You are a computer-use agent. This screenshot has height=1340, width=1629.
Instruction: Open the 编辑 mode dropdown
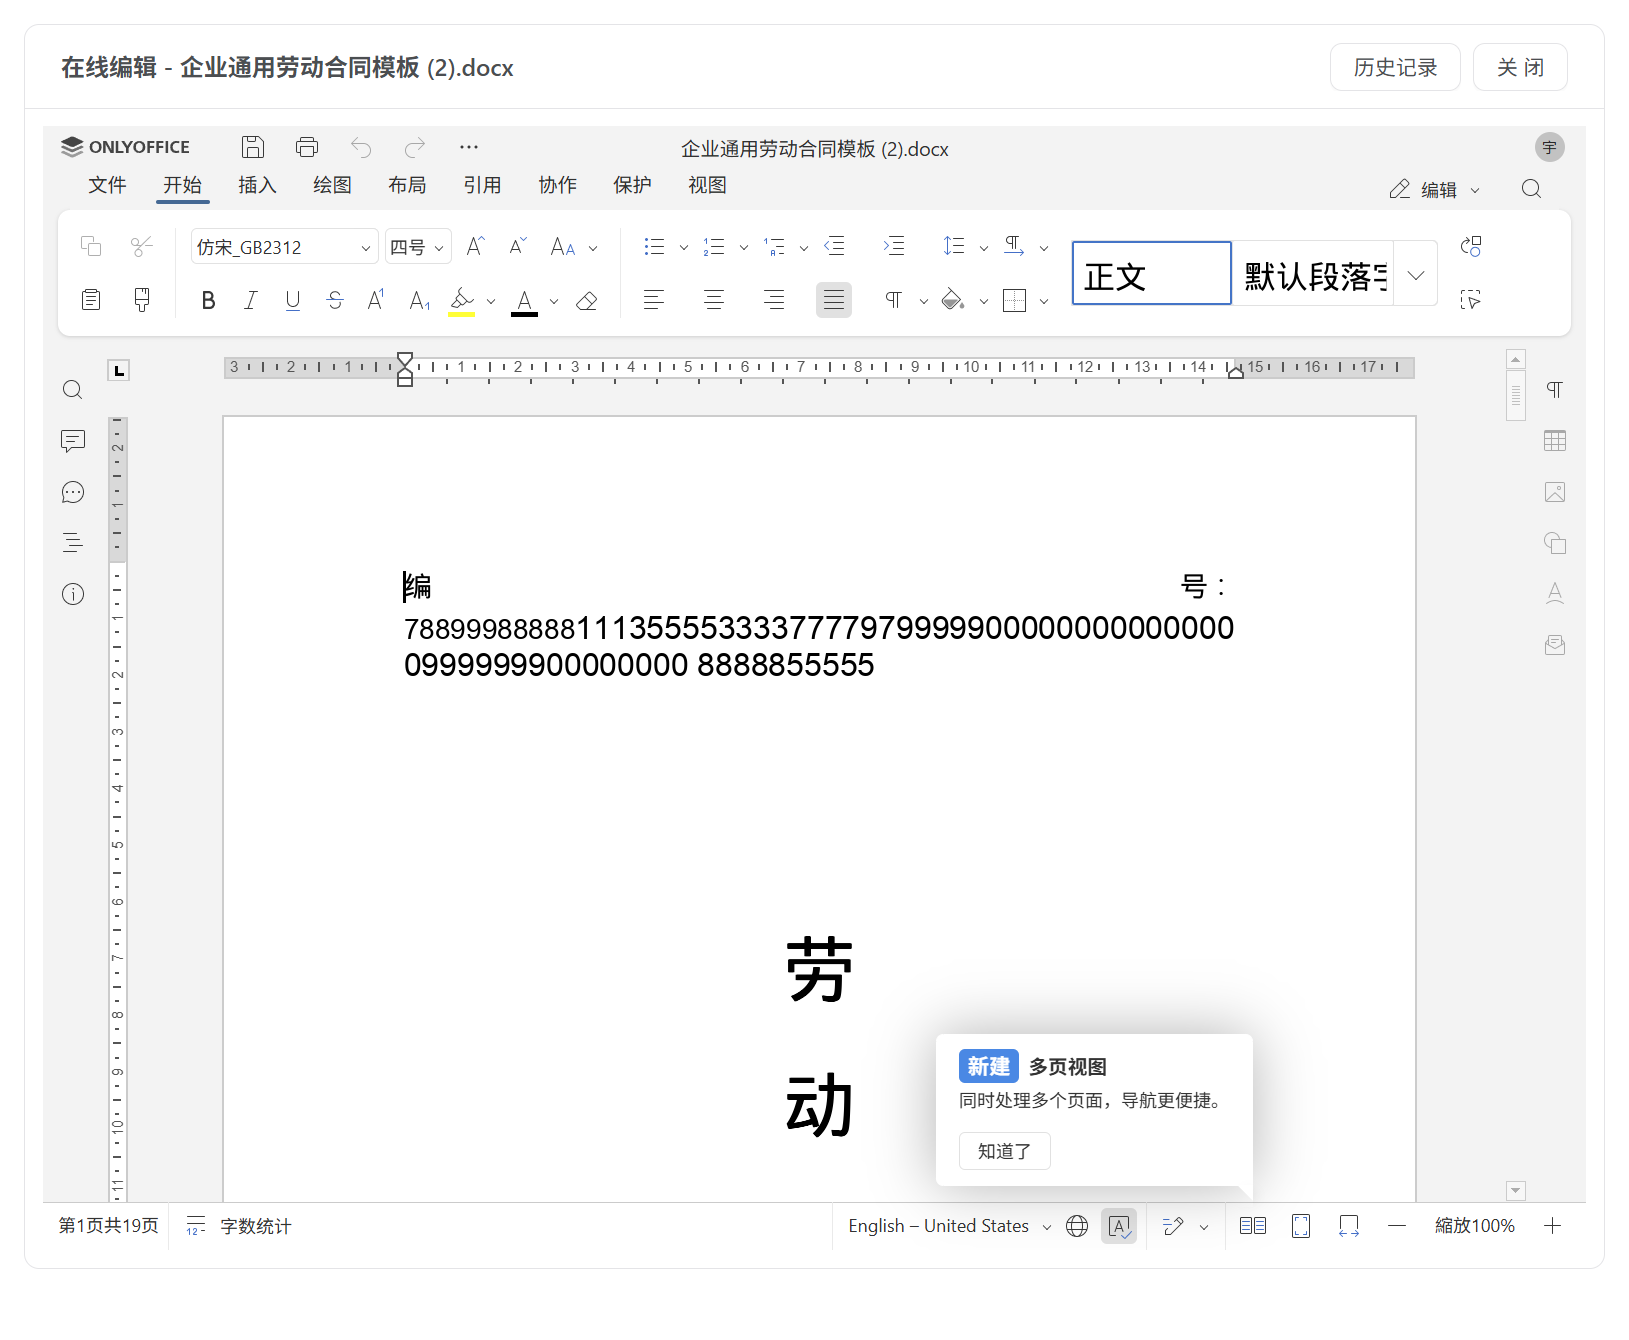point(1435,190)
